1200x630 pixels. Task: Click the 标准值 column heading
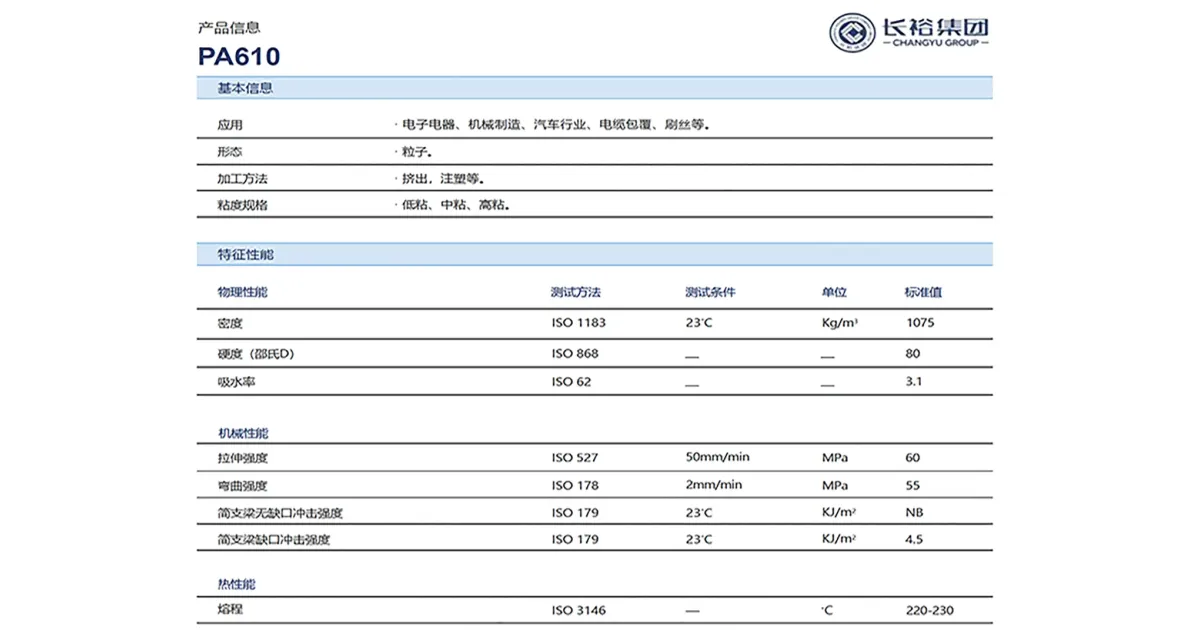[x=923, y=293]
